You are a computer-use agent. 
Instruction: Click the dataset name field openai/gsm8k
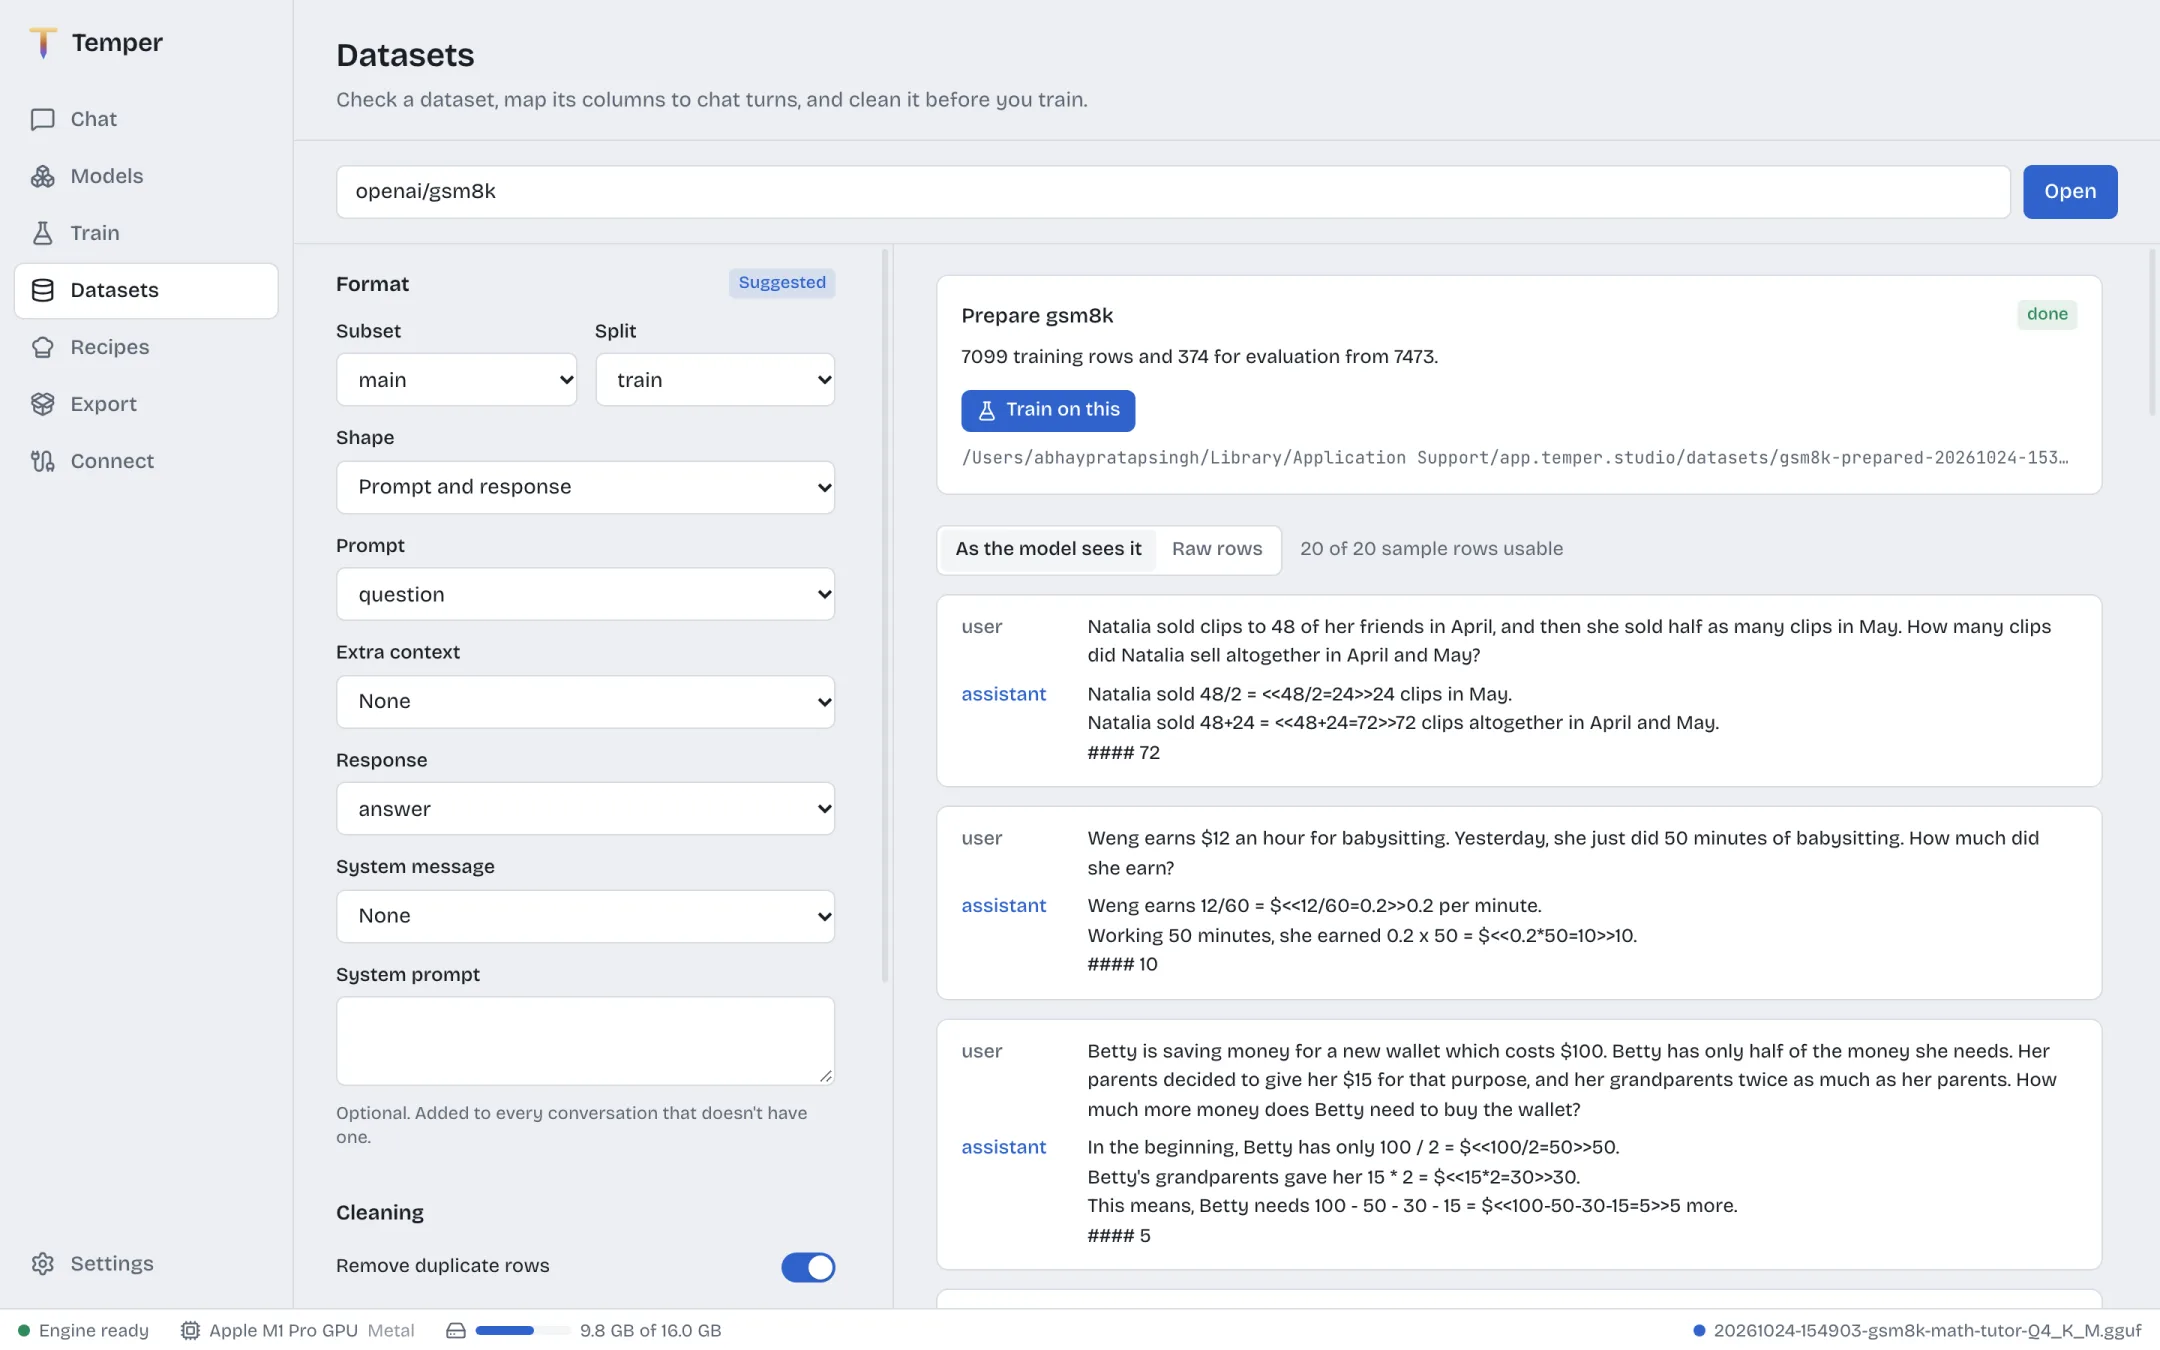tap(1173, 192)
